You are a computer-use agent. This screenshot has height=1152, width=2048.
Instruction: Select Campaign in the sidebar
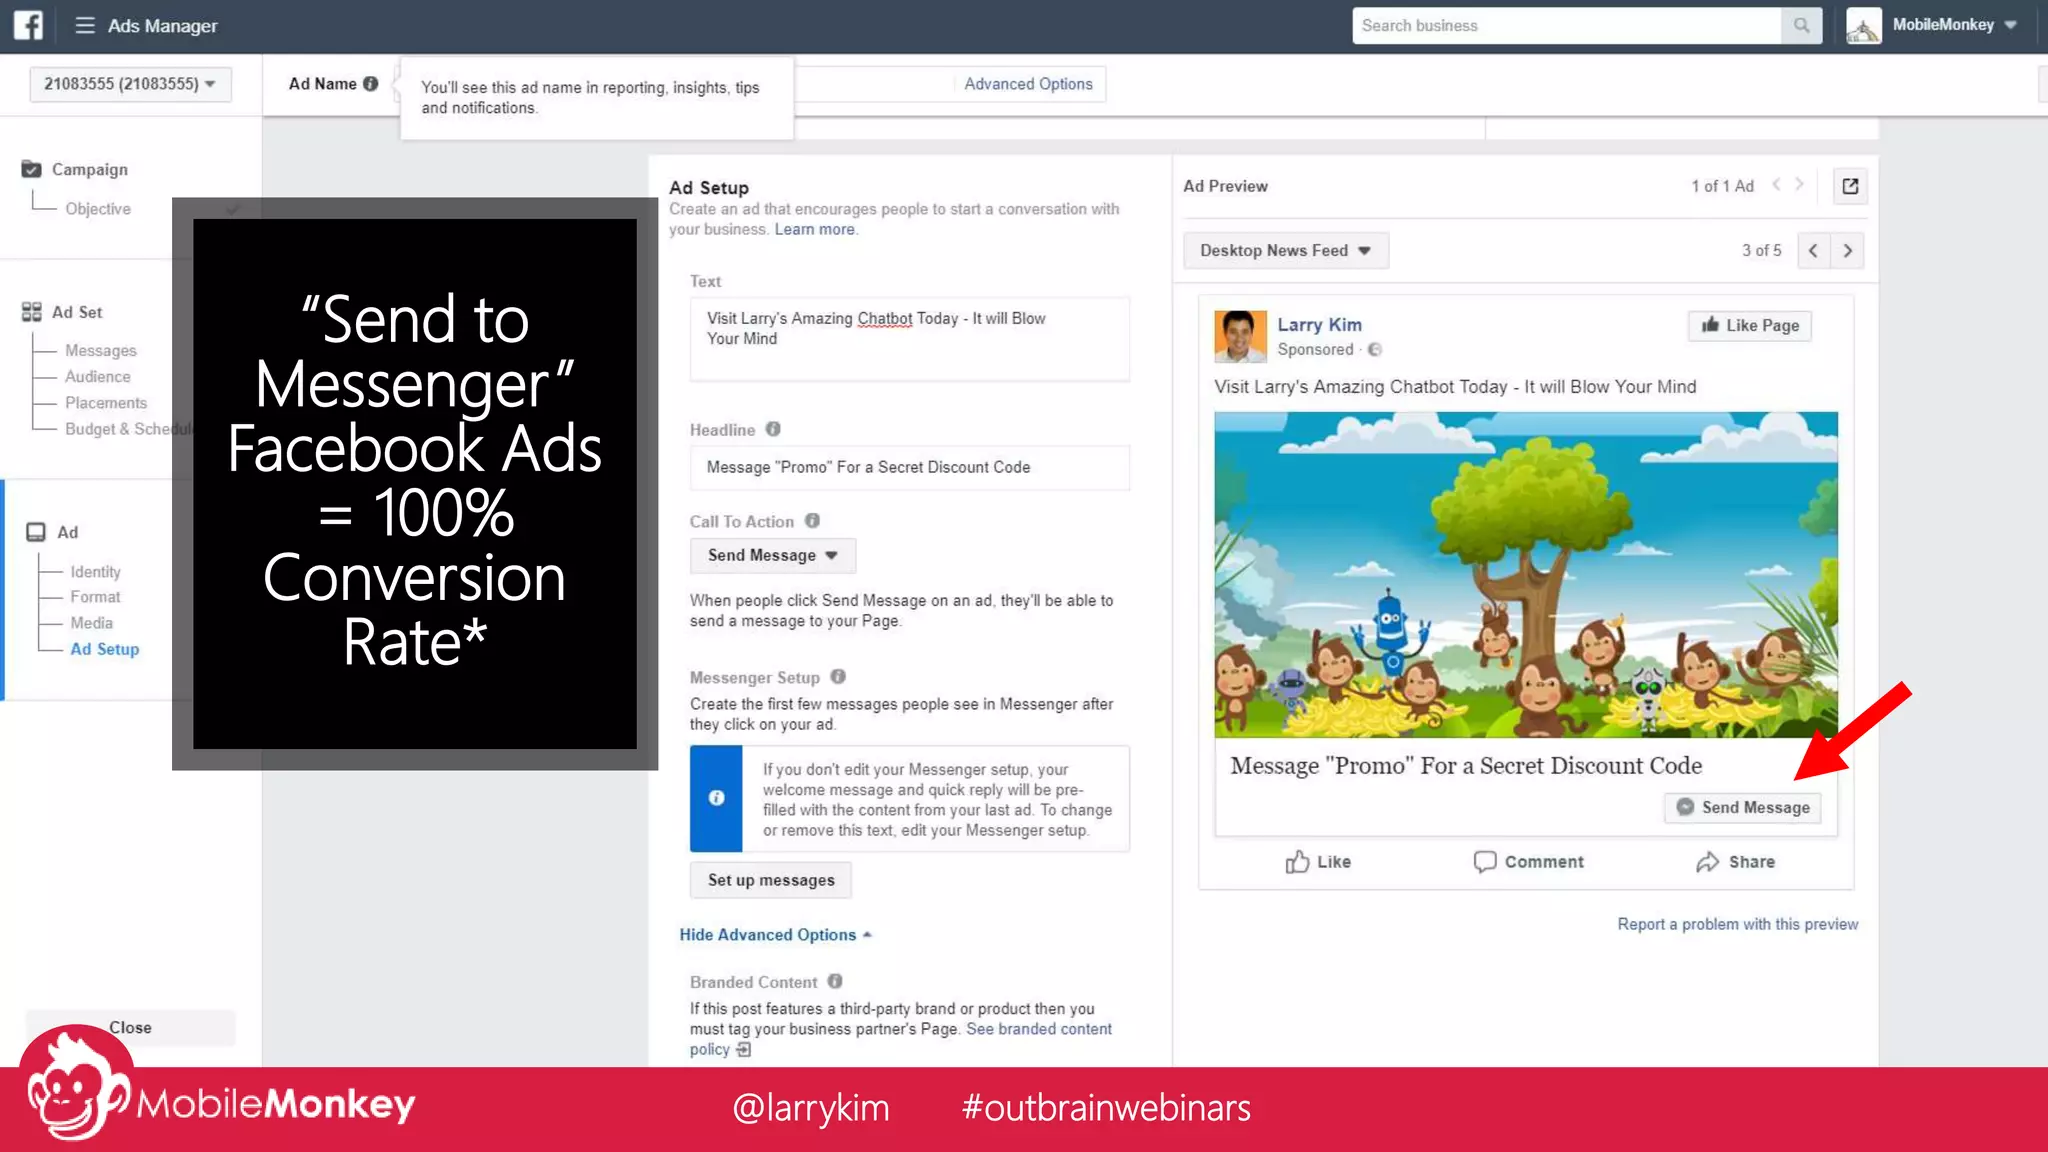tap(90, 169)
